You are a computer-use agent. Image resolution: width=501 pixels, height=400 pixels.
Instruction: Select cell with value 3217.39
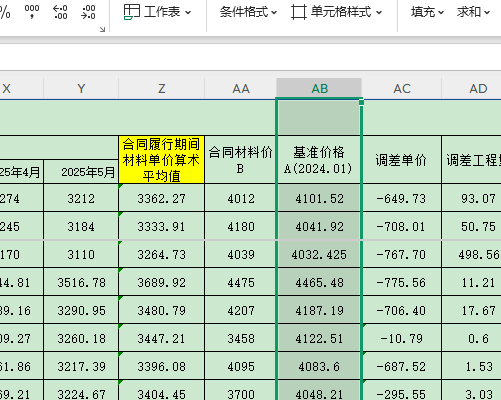(x=81, y=366)
